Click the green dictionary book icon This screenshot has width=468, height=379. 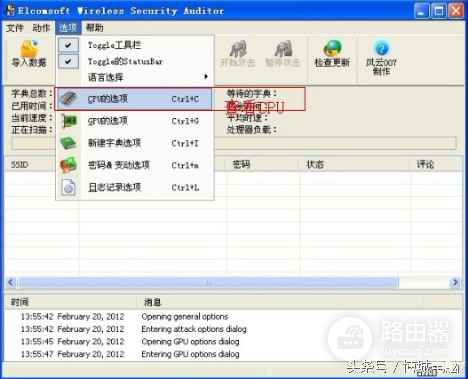pyautogui.click(x=69, y=143)
